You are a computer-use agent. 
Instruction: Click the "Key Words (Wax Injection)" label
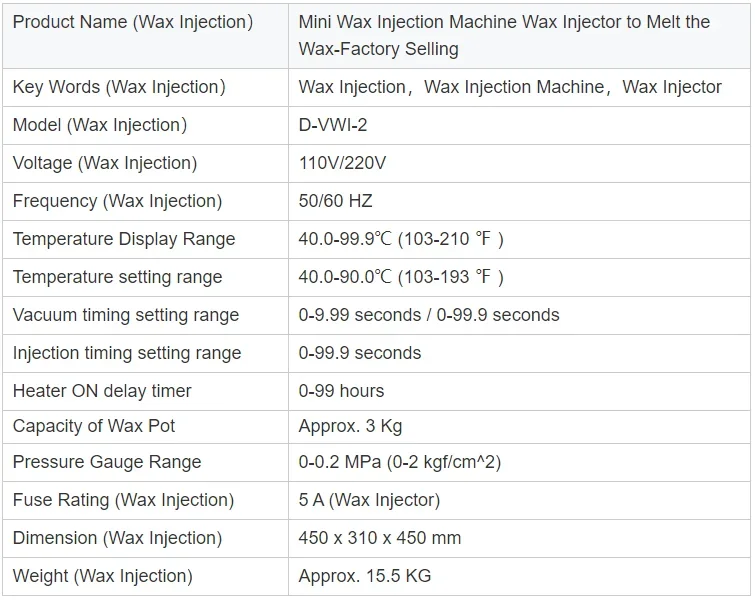(x=119, y=87)
